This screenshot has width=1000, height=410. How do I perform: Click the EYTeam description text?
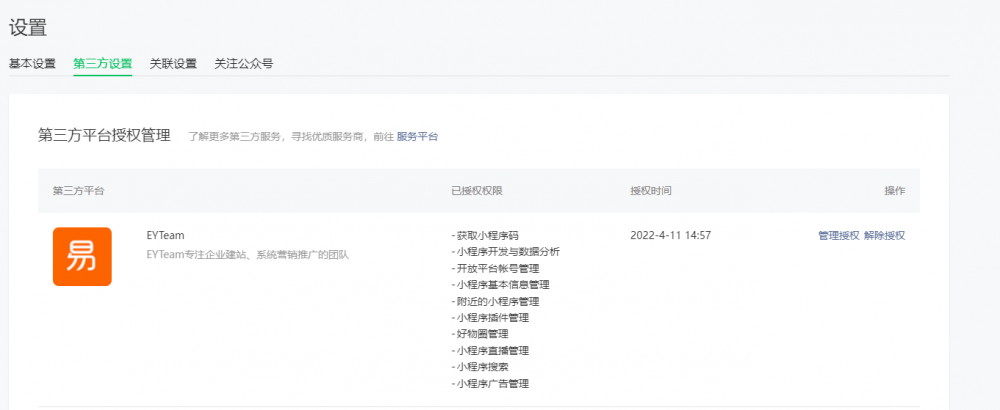click(247, 254)
